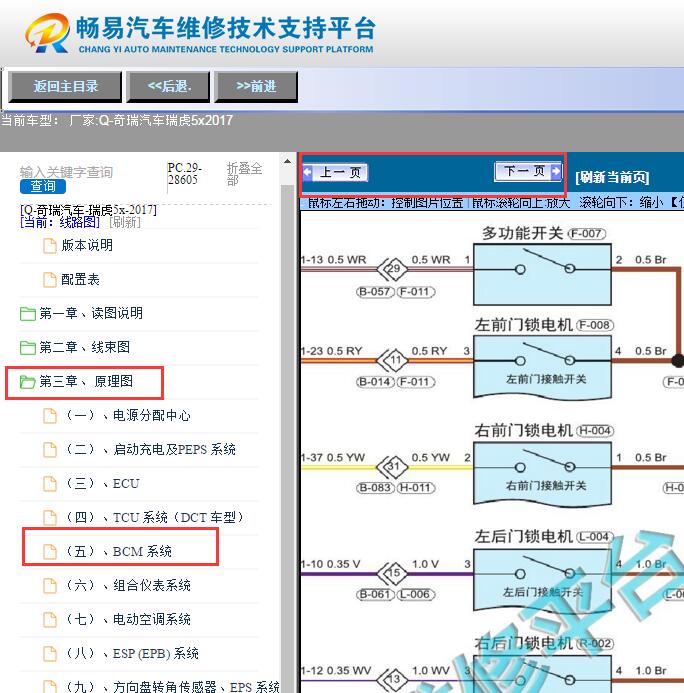Go to next page with 下一页
Screen dimensions: 684x693
[x=528, y=171]
